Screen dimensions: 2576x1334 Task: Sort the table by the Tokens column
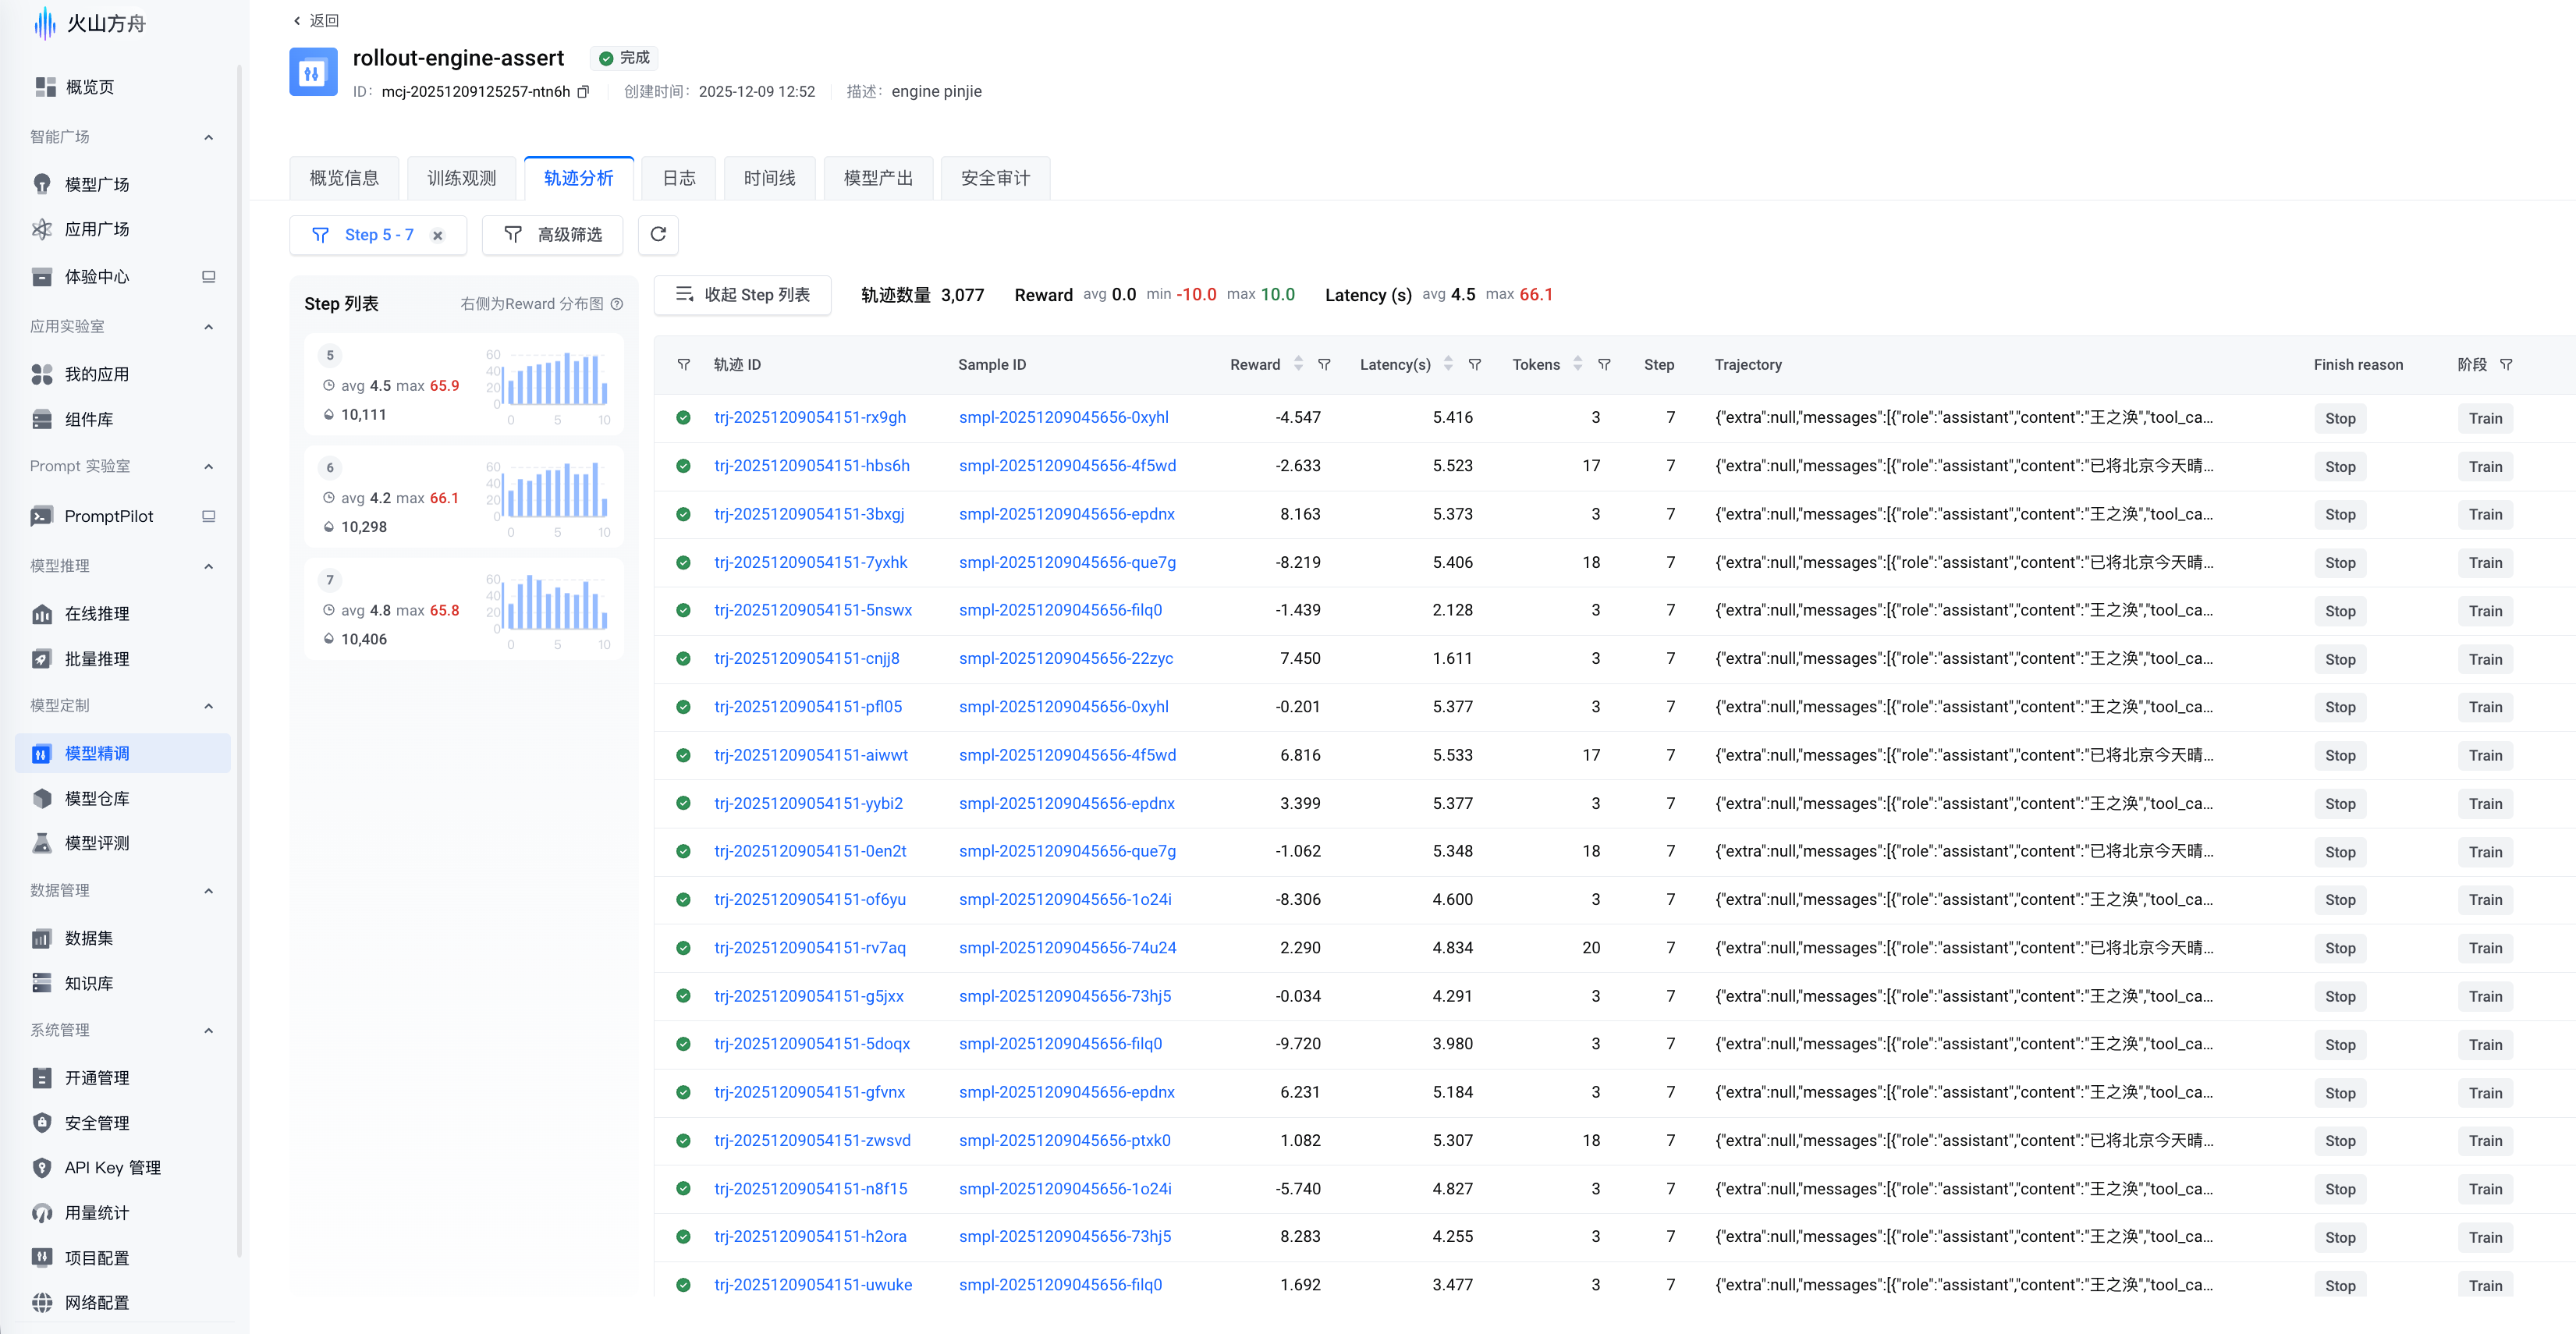1577,365
